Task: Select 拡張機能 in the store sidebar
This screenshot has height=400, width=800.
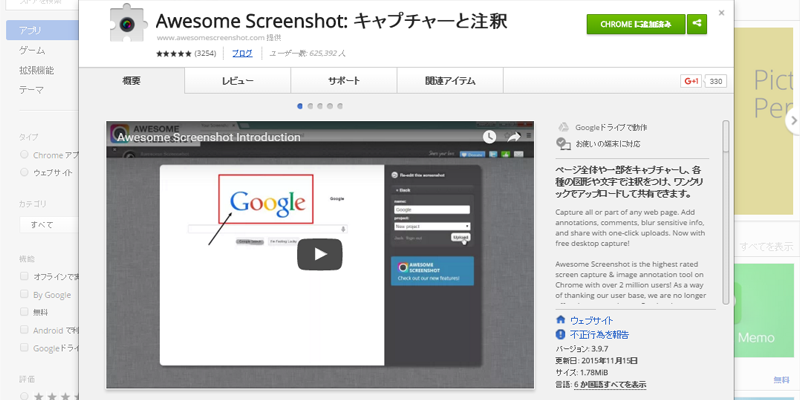Action: [x=36, y=70]
